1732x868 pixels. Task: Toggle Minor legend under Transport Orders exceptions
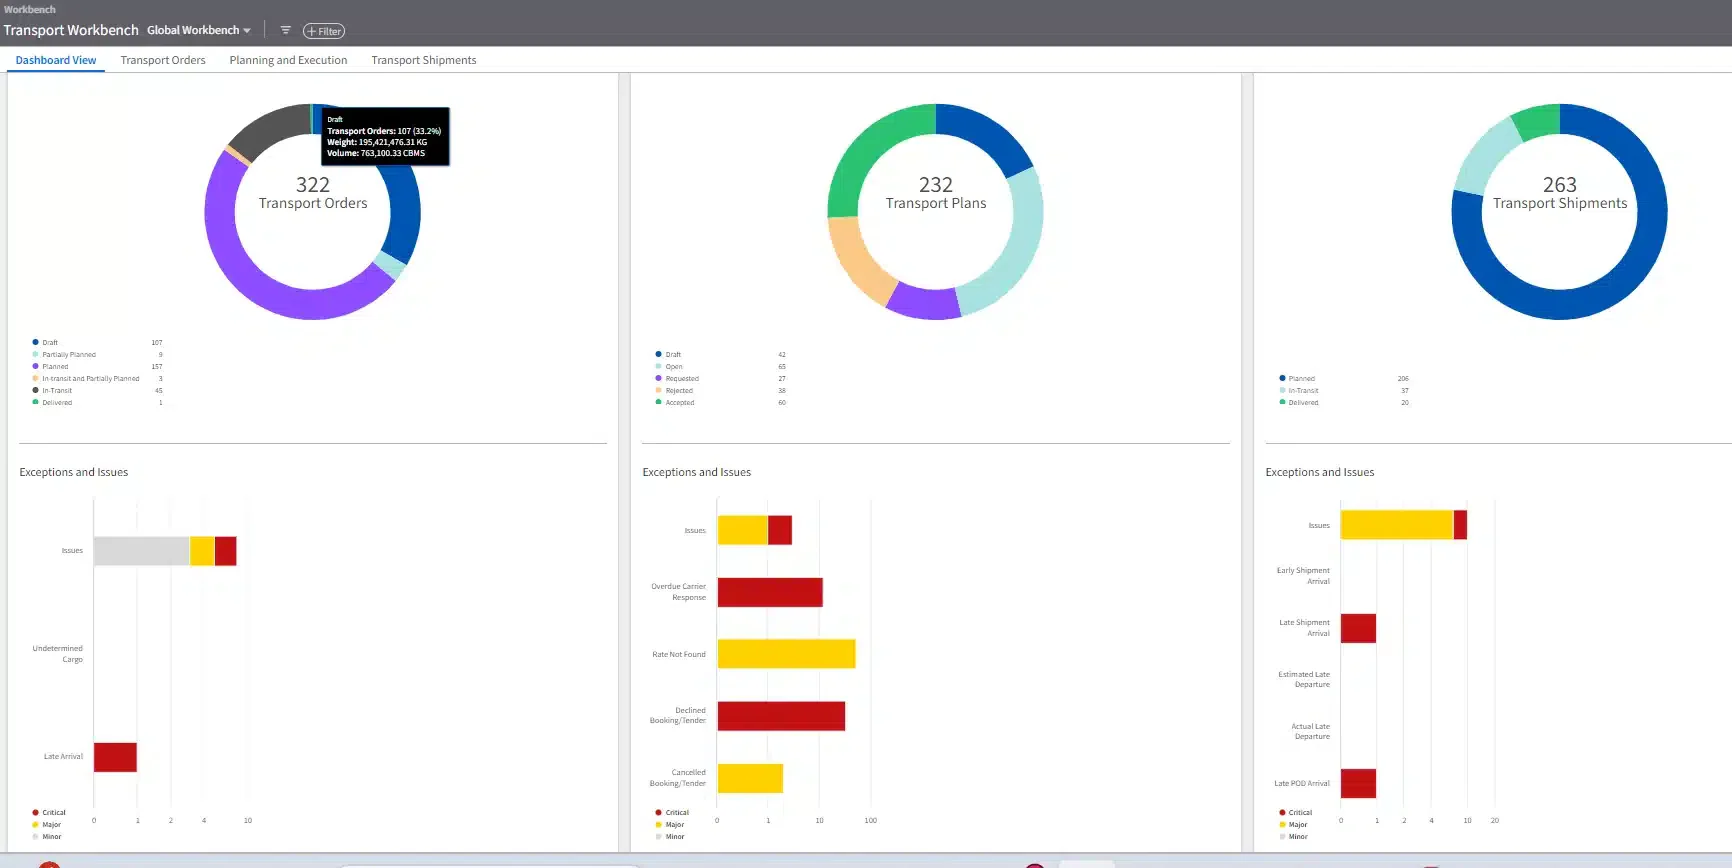(47, 837)
